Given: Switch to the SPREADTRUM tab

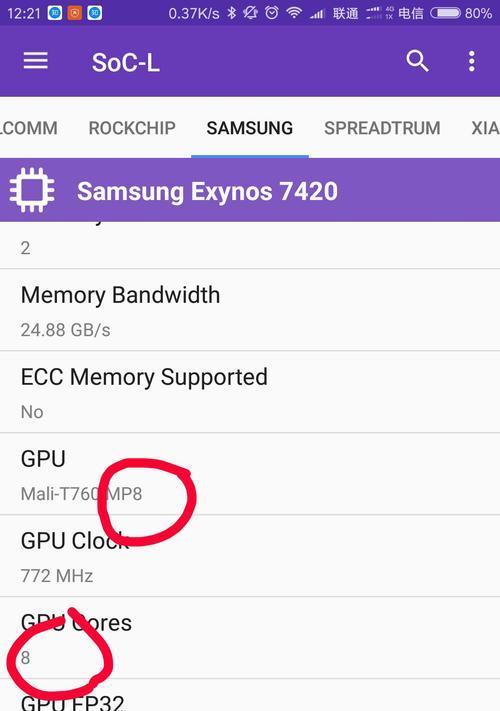Looking at the screenshot, I should (x=382, y=128).
